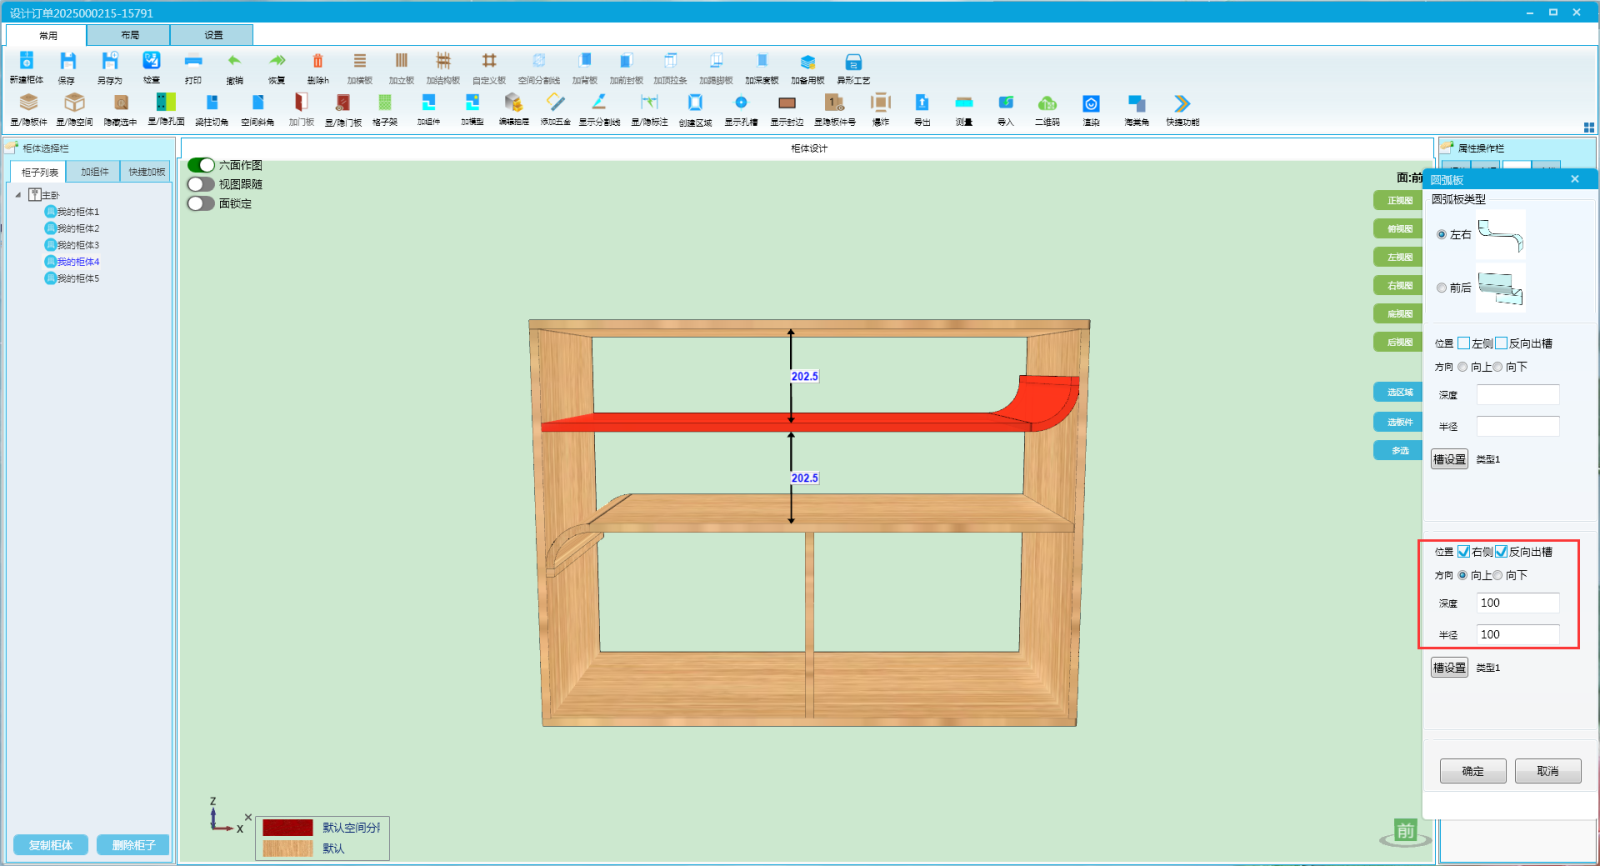
Task: Switch to the 布局 ribbon tab
Action: click(129, 35)
